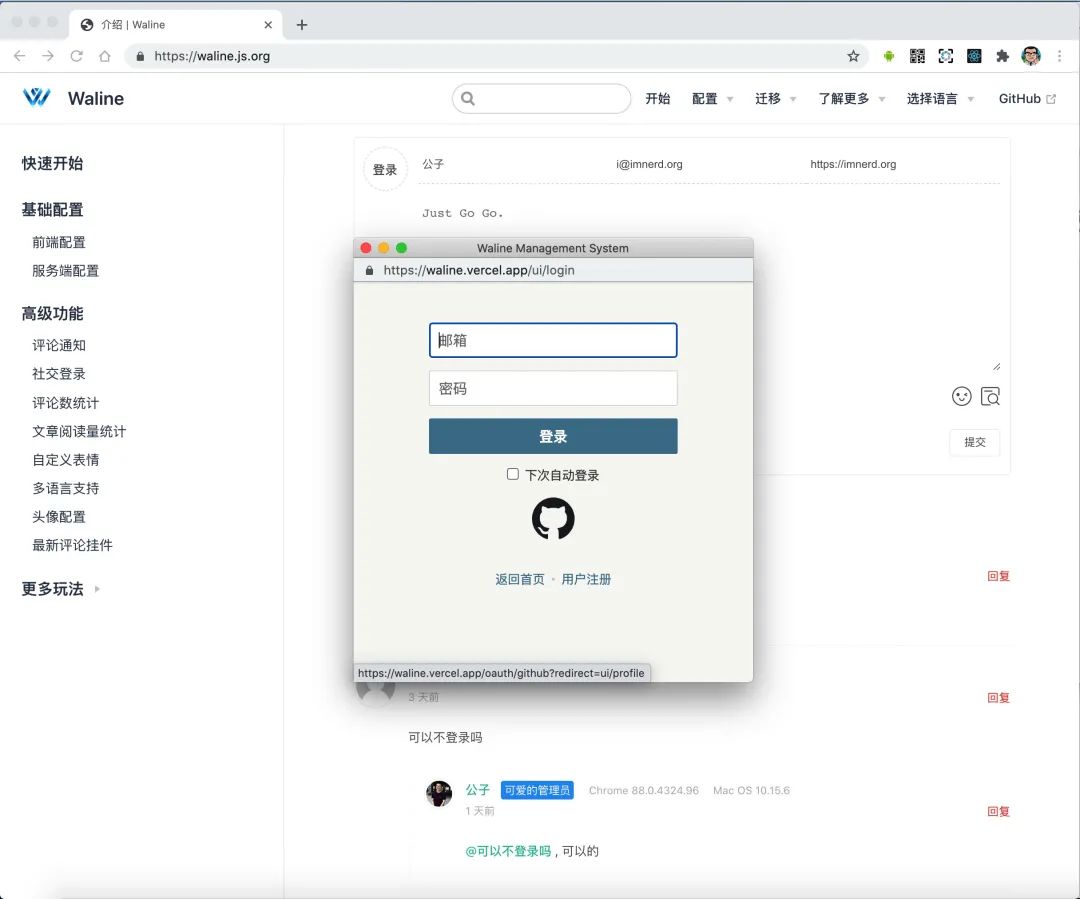The image size is (1080, 899).
Task: Open the GitHub nav link
Action: [x=1027, y=99]
